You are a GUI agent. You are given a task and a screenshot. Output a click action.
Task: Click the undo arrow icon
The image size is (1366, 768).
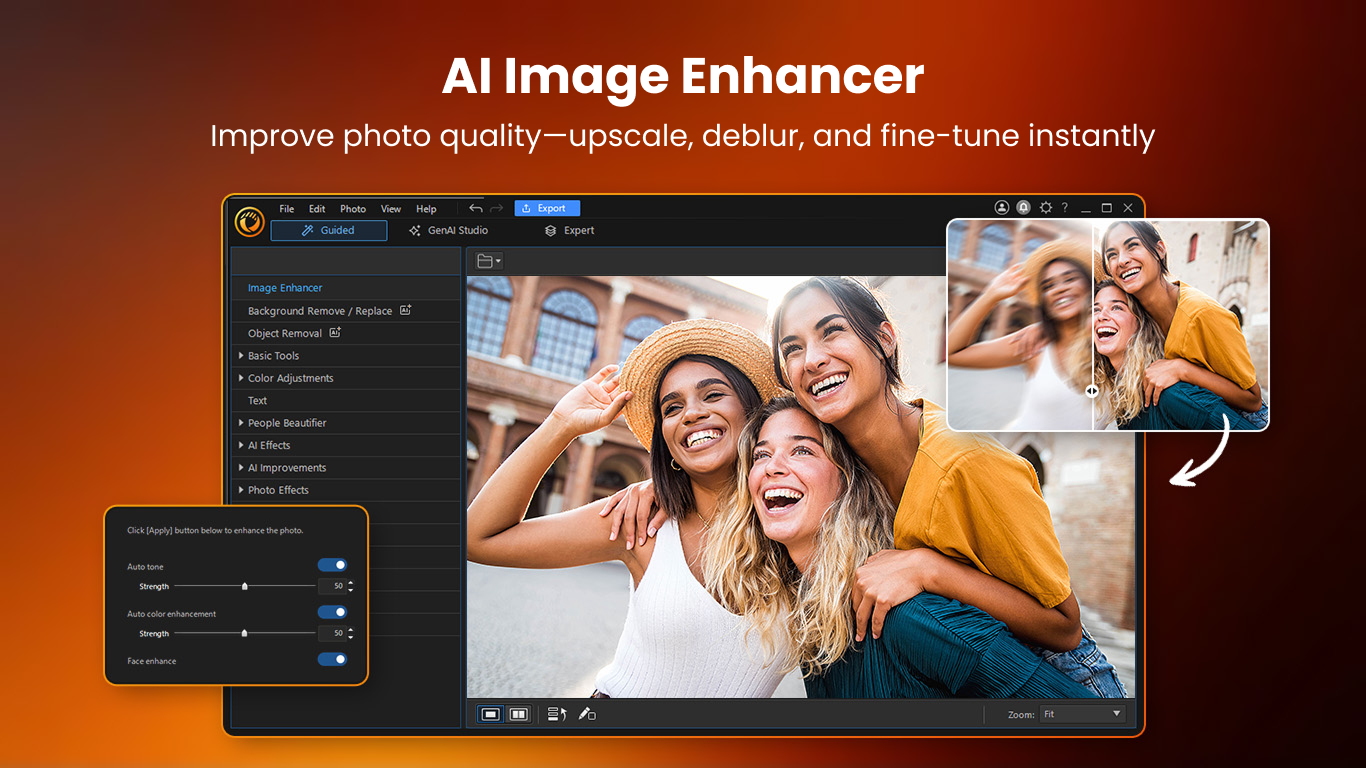pyautogui.click(x=476, y=208)
